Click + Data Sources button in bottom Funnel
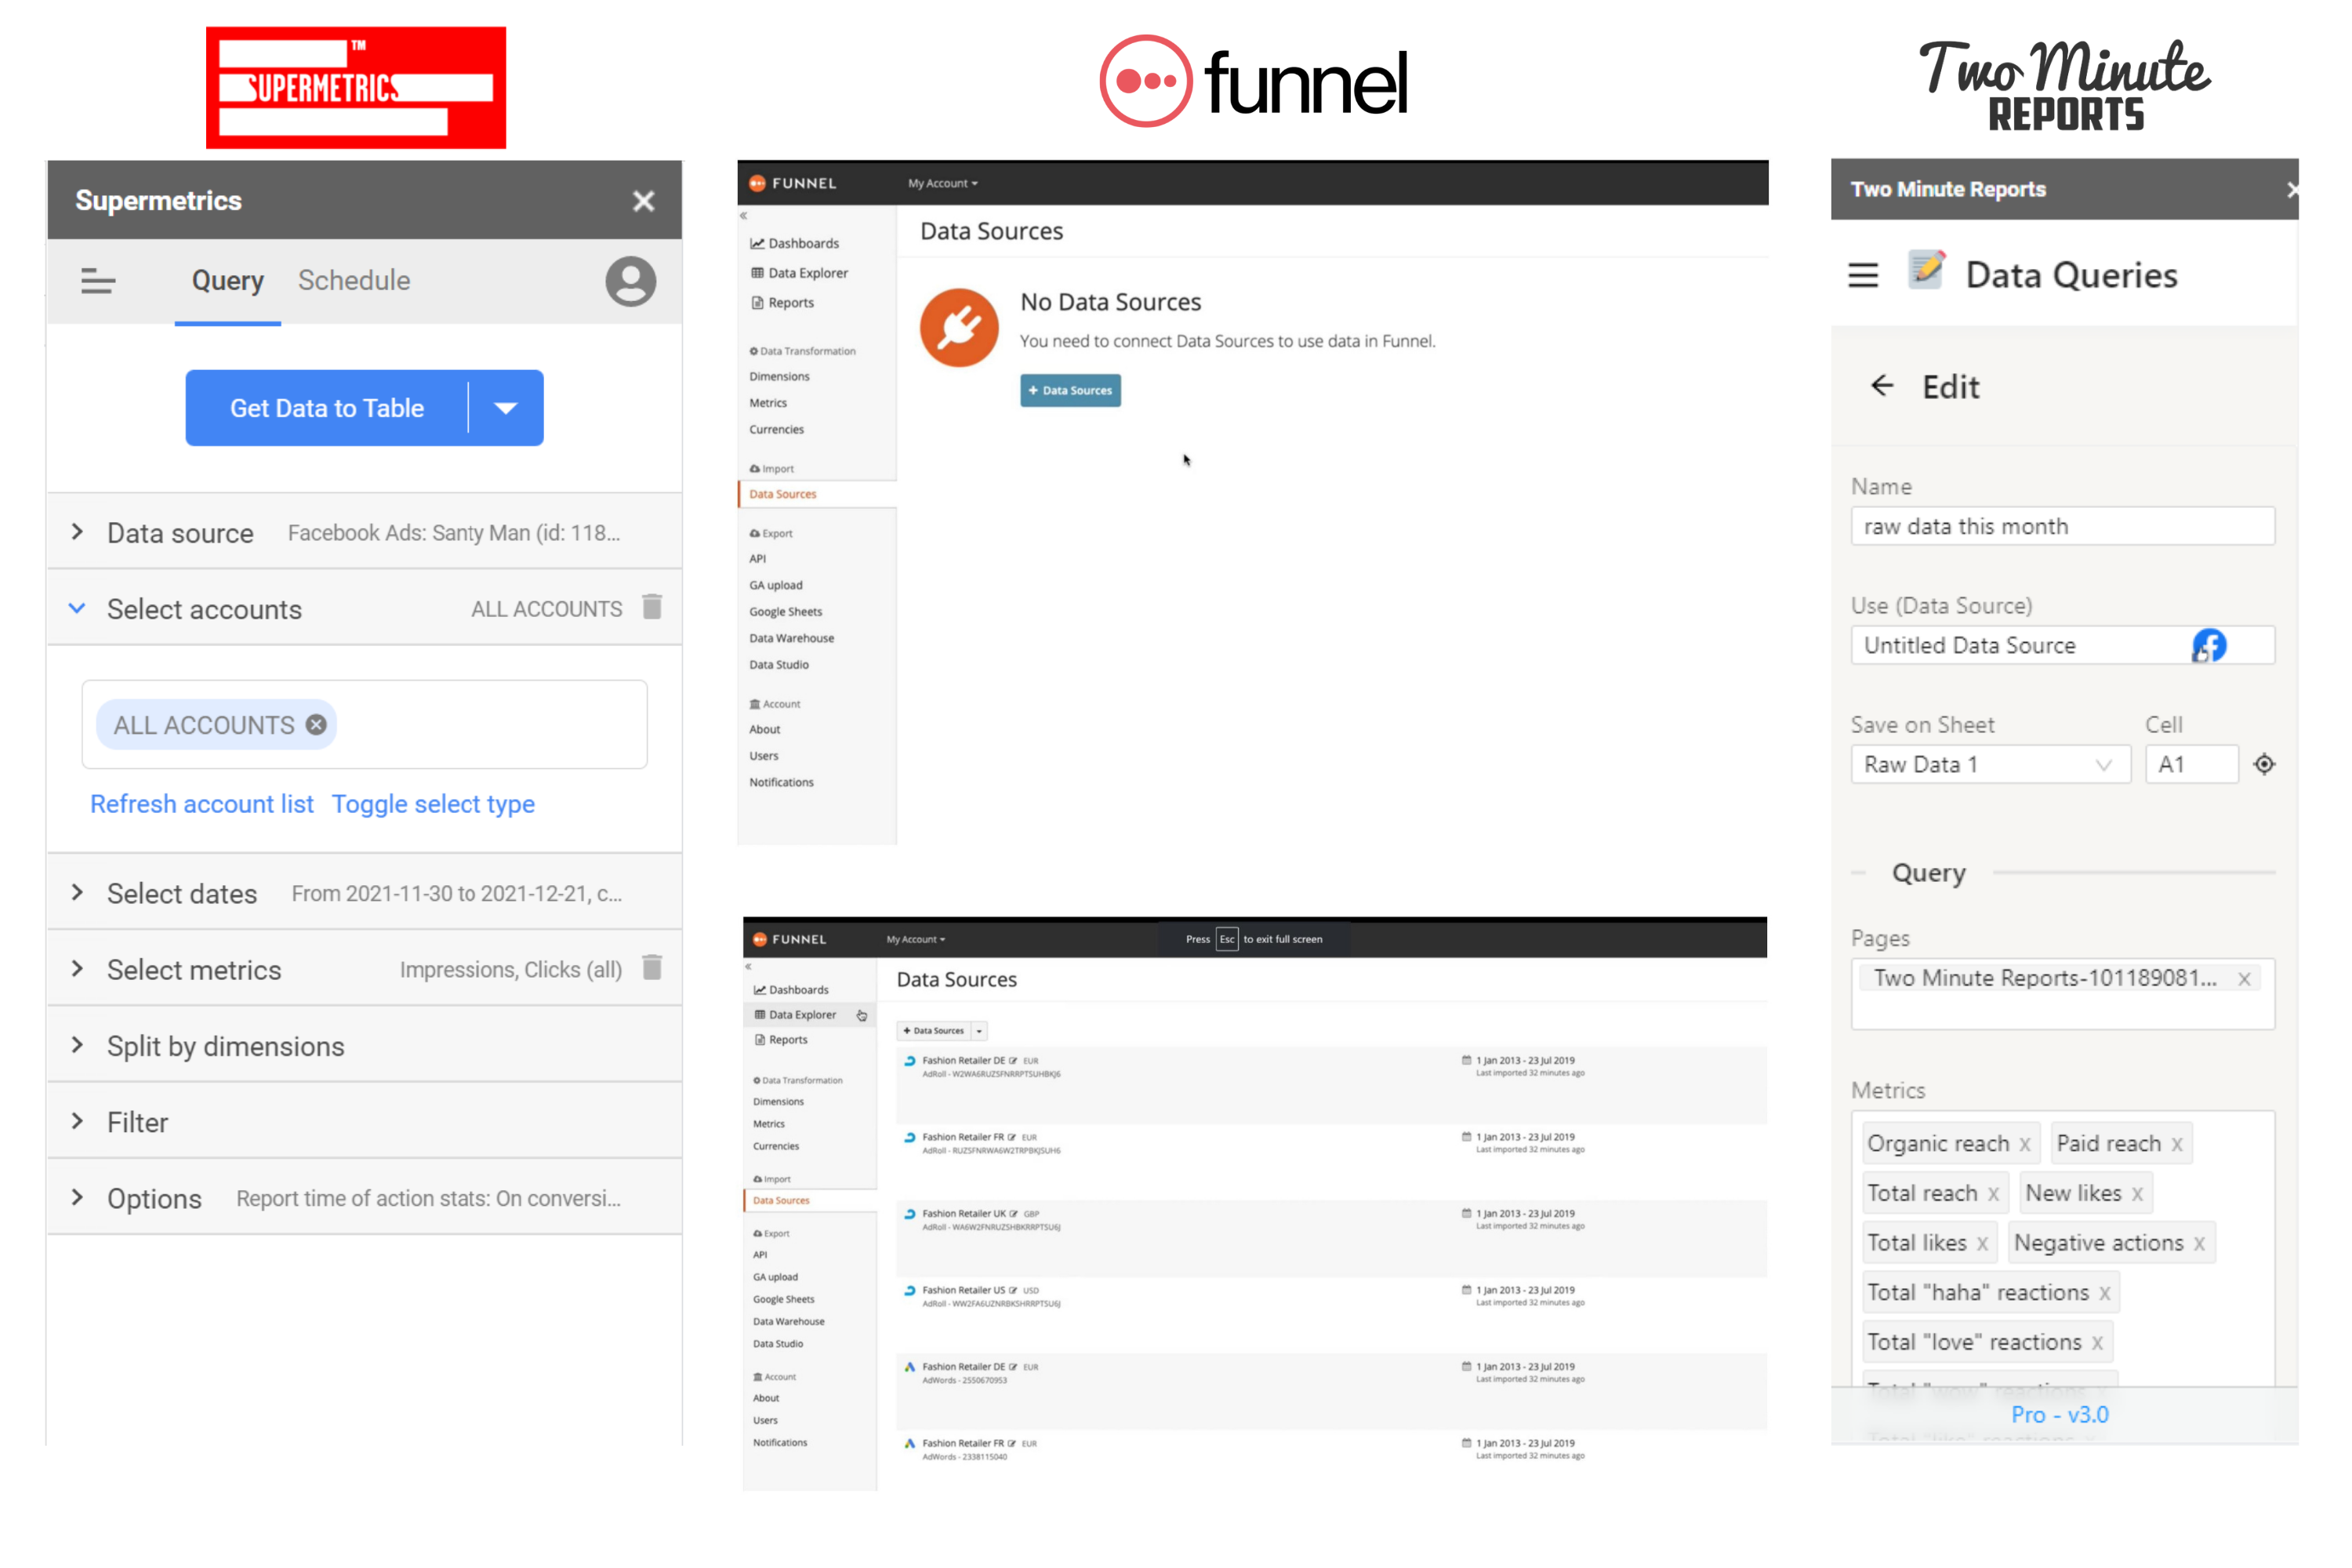 934,1031
